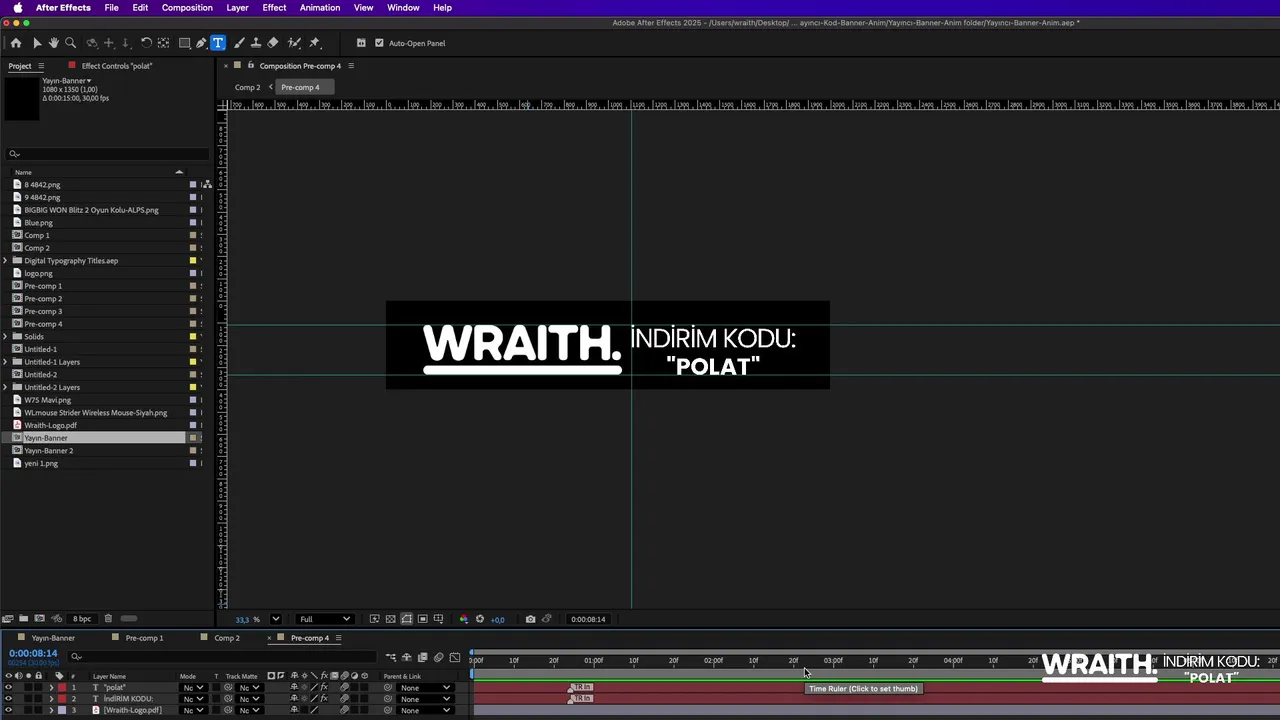Open the Parent dropdown for "polat" layer
1280x720 pixels.
(424, 688)
